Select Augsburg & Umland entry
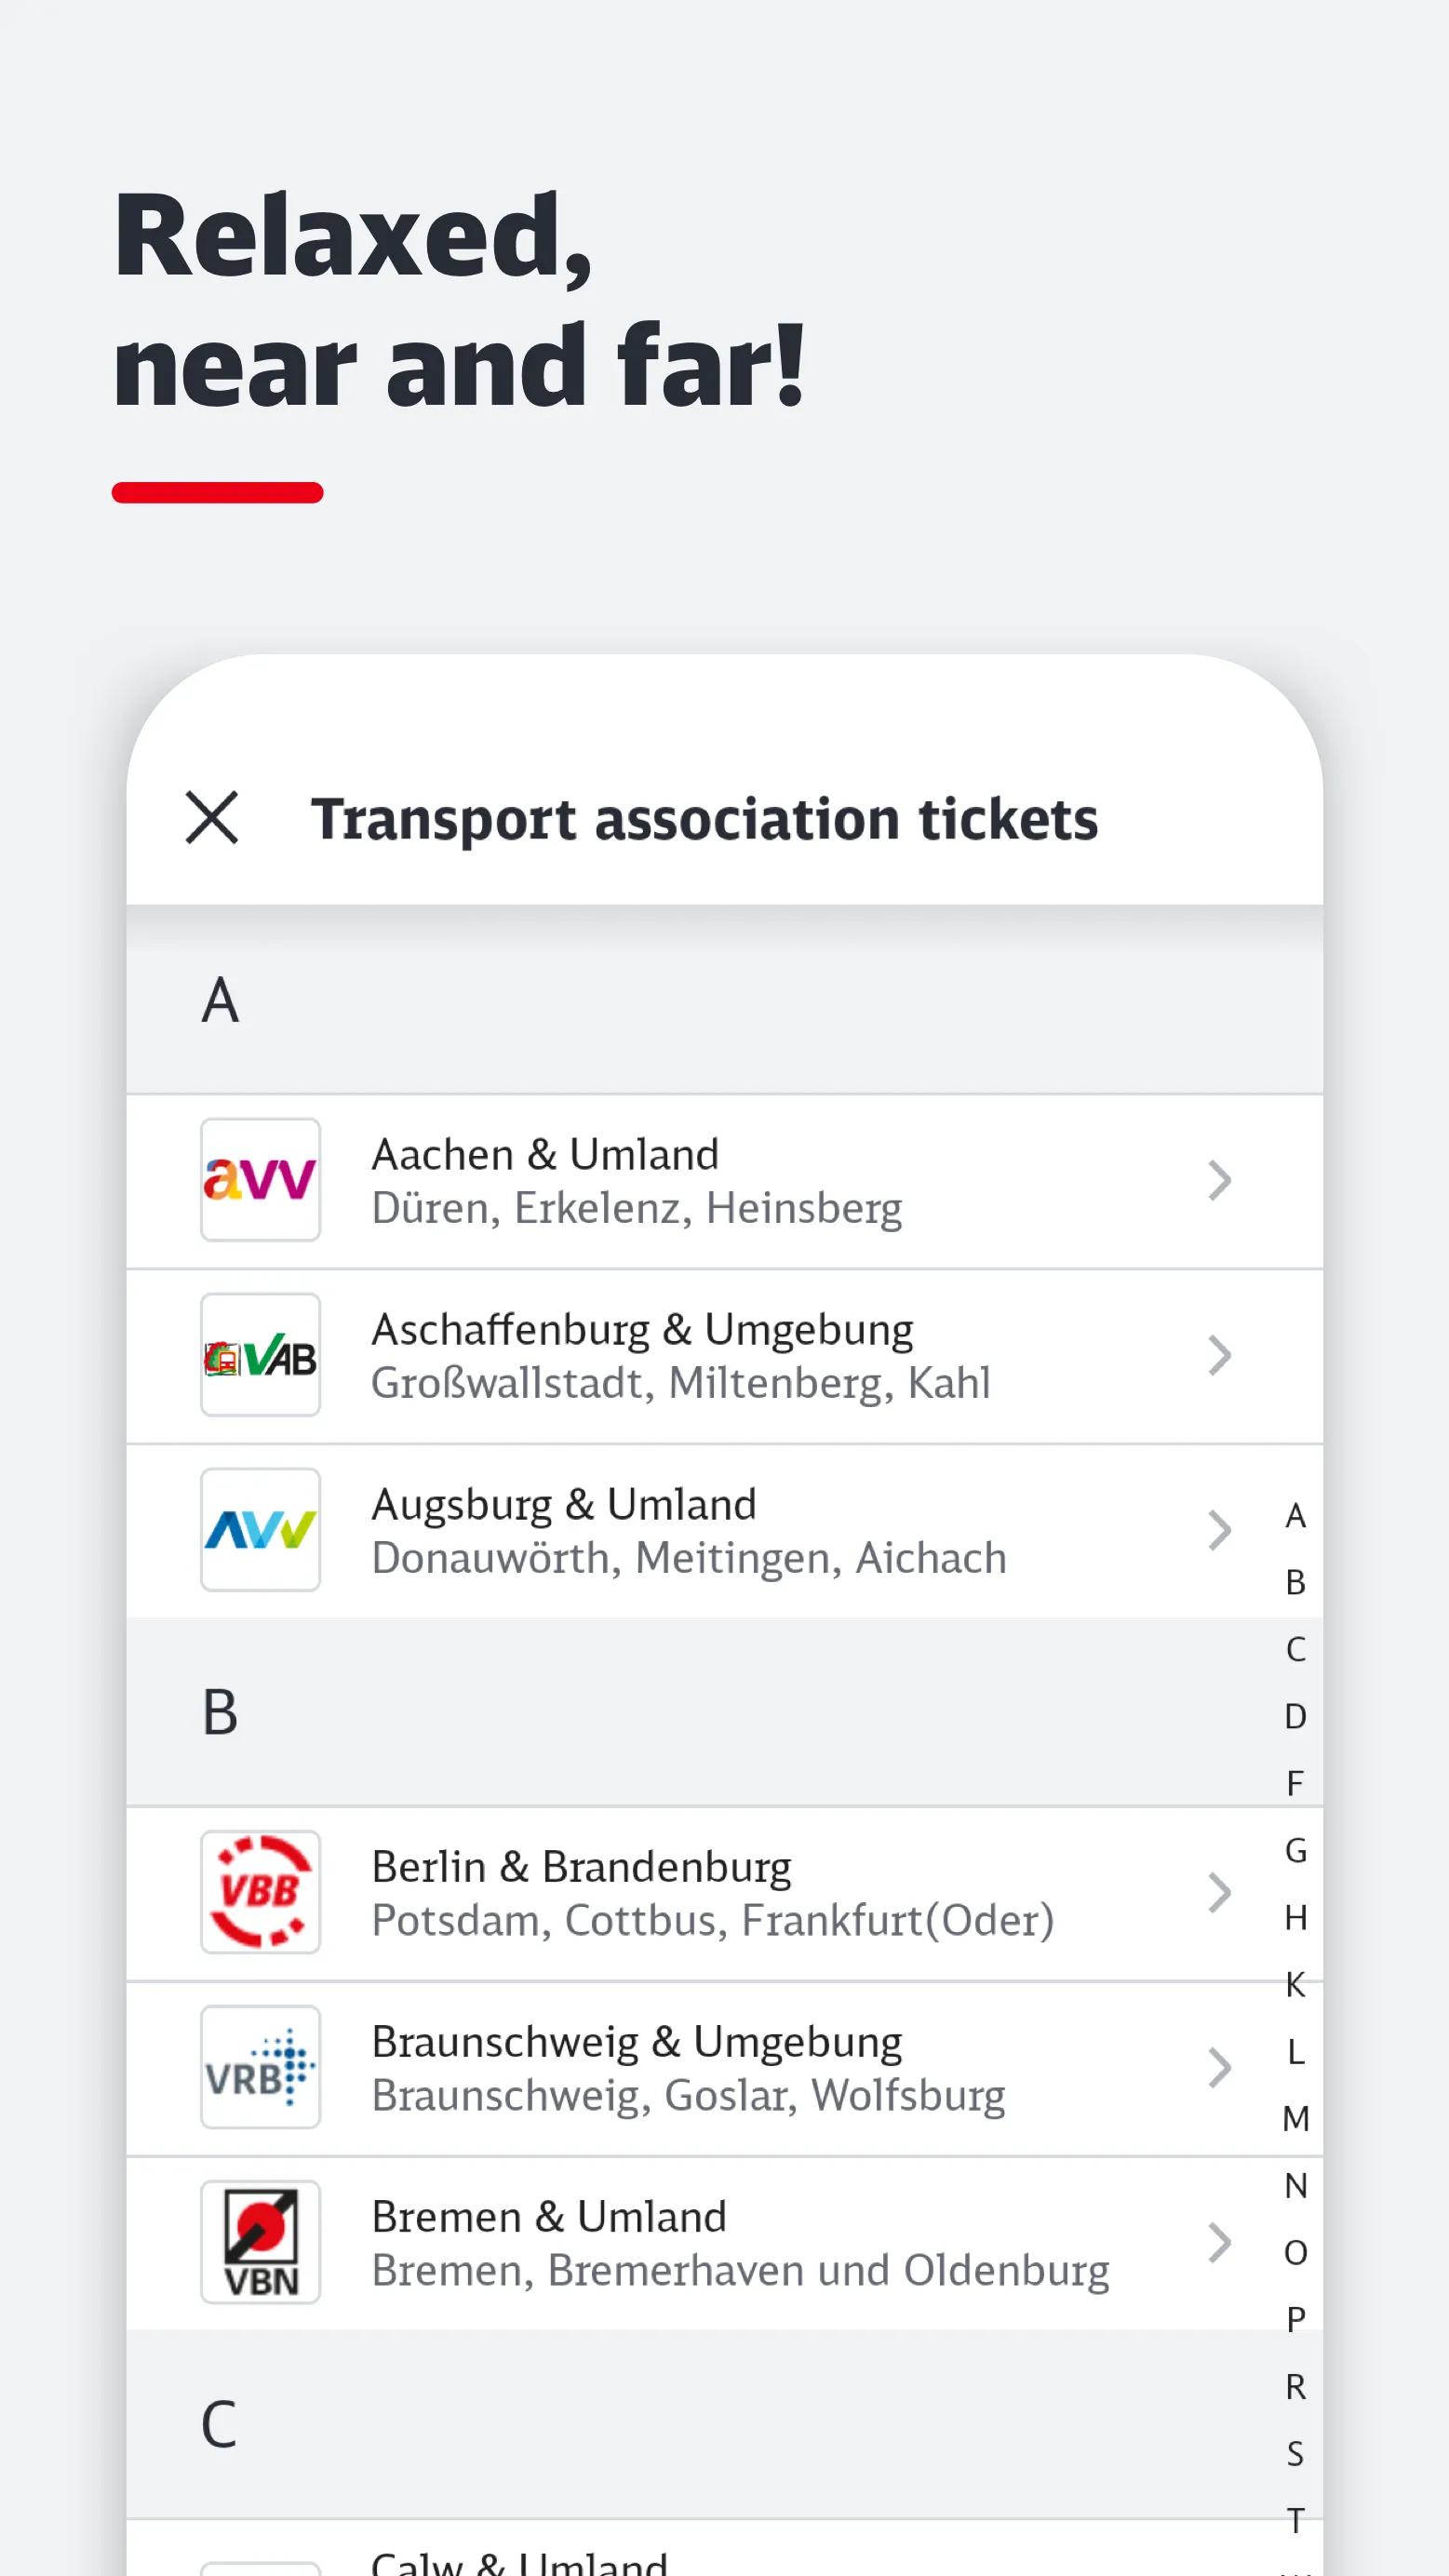Screen dimensions: 1449x2576 click(x=688, y=1530)
